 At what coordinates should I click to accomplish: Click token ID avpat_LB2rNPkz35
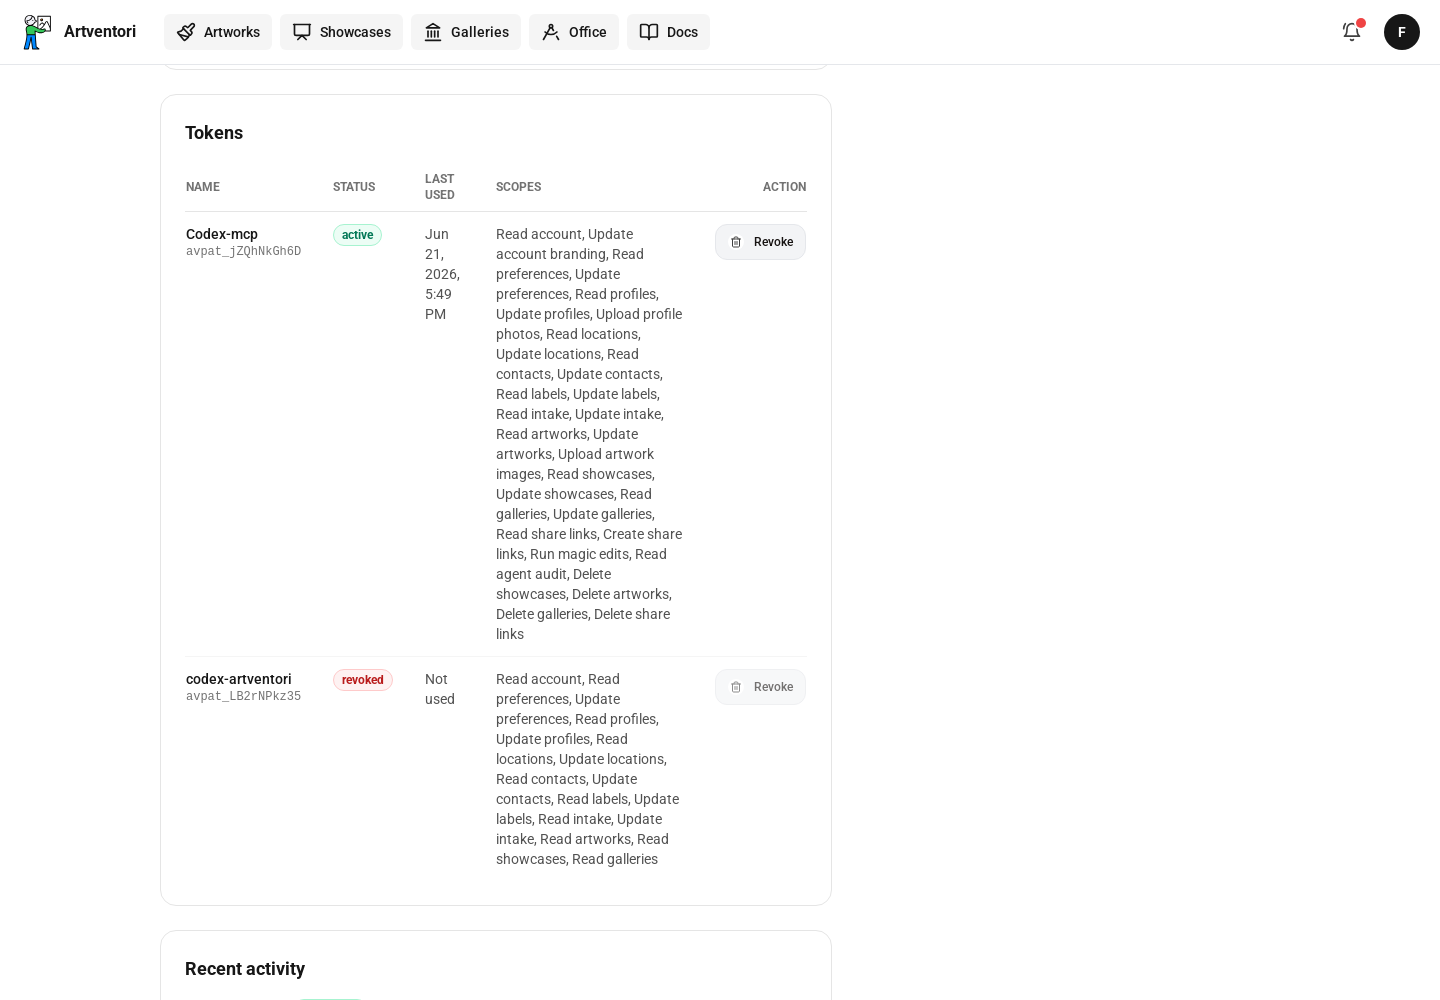(243, 697)
